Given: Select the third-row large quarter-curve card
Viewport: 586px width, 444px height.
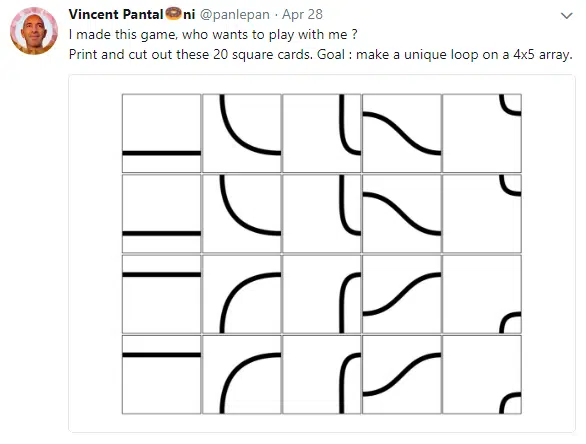Looking at the screenshot, I should [242, 294].
